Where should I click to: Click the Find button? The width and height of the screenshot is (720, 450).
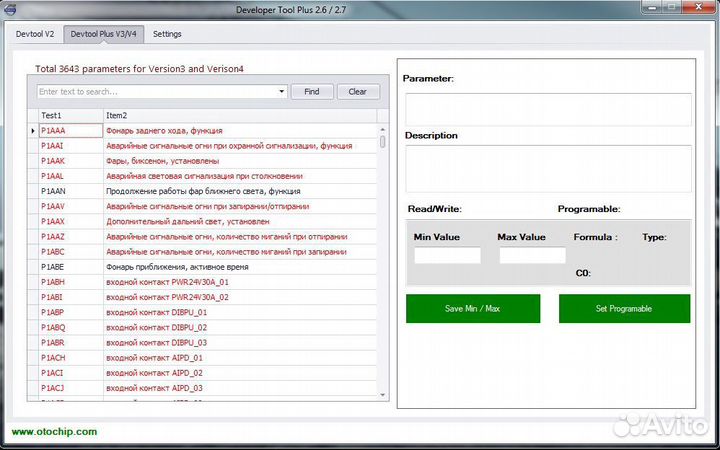pos(312,92)
